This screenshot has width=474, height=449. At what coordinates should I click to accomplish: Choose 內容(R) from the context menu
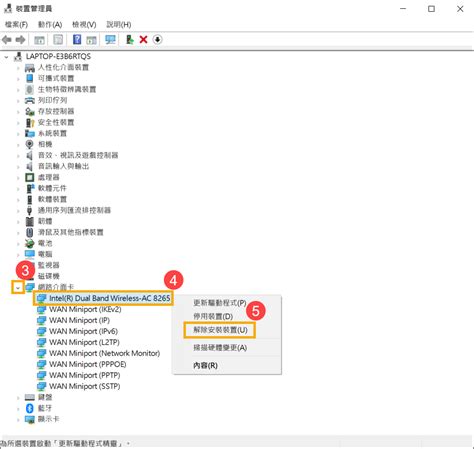[205, 365]
